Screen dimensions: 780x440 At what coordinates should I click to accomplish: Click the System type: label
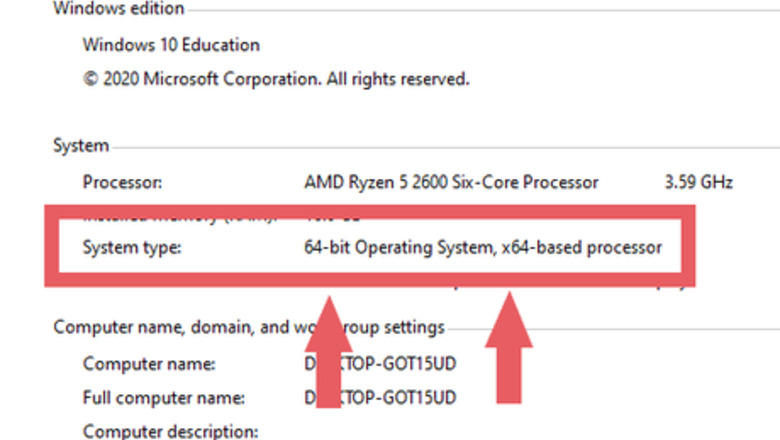[x=130, y=247]
